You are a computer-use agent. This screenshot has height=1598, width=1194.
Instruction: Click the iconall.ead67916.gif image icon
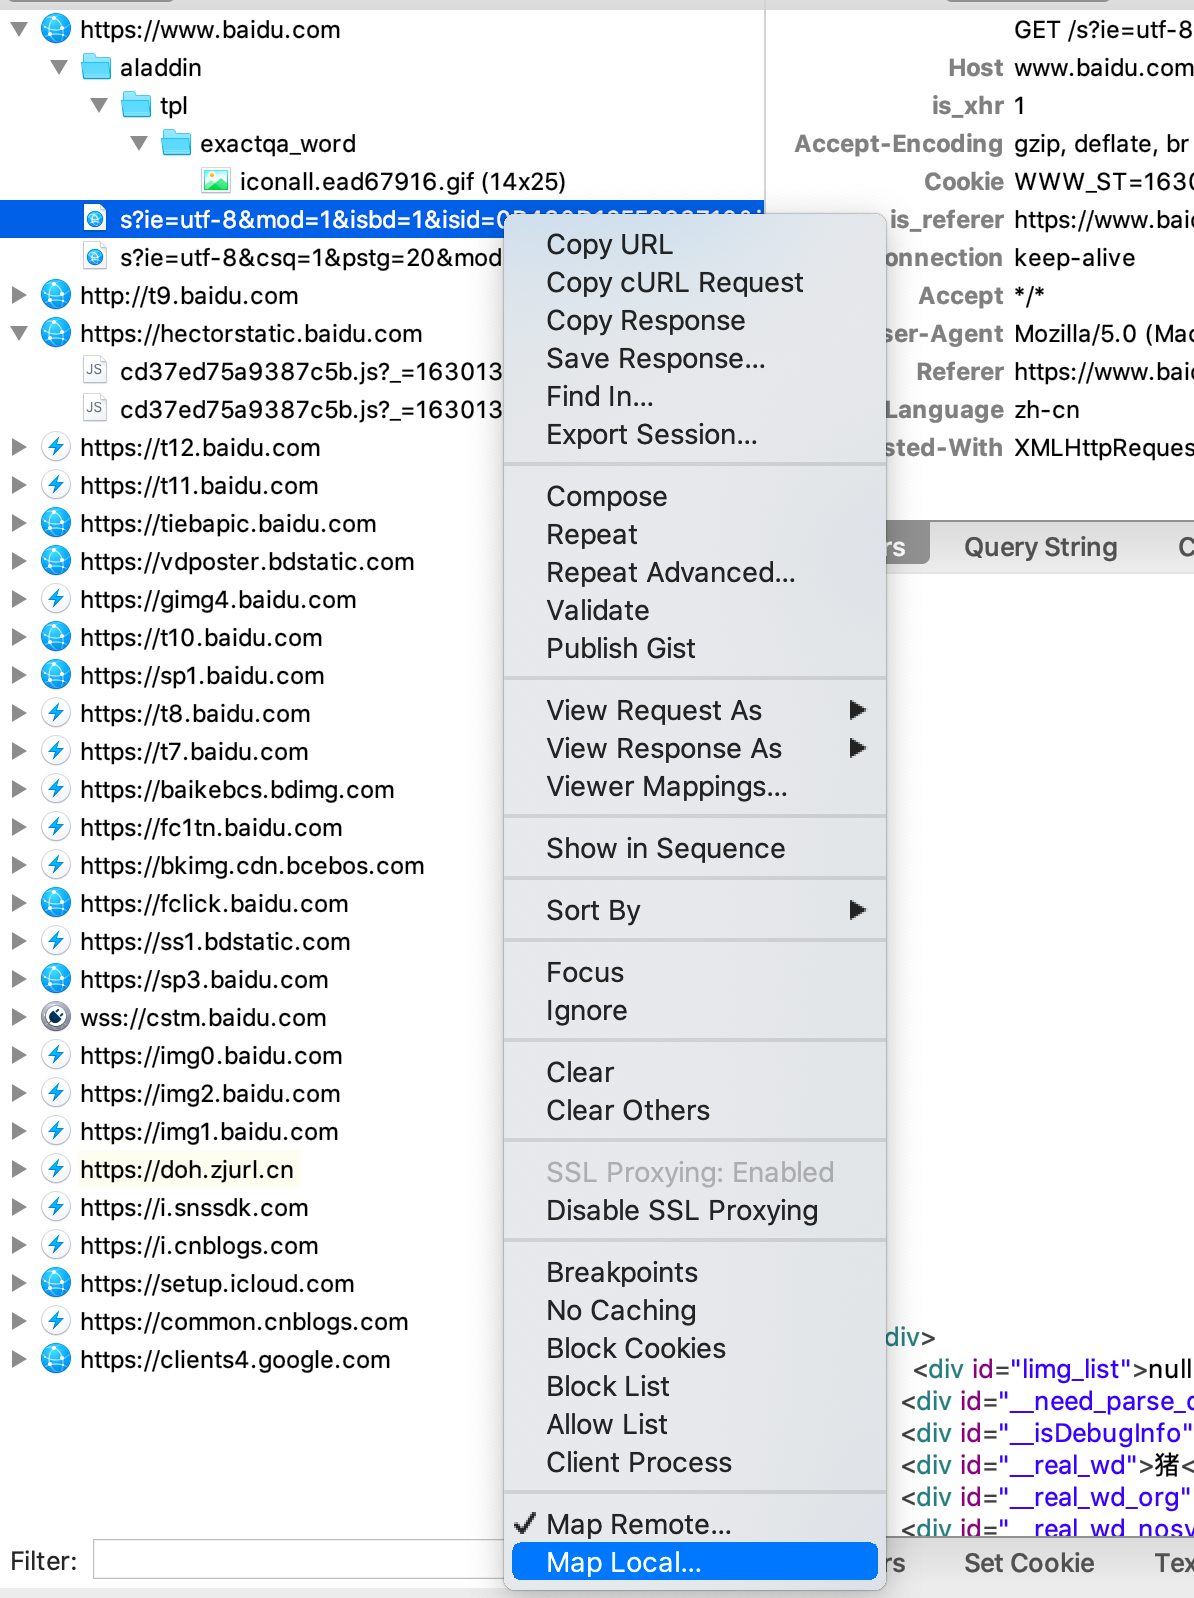click(x=216, y=181)
